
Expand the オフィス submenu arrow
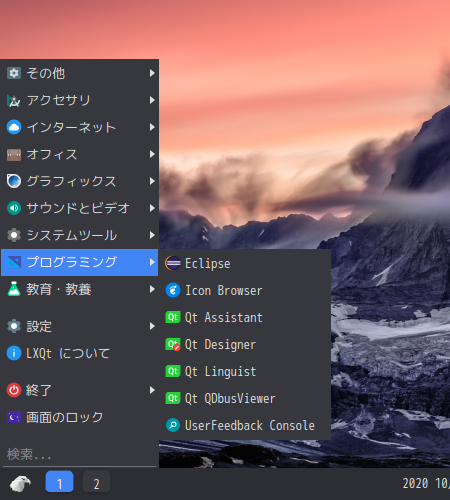[152, 154]
